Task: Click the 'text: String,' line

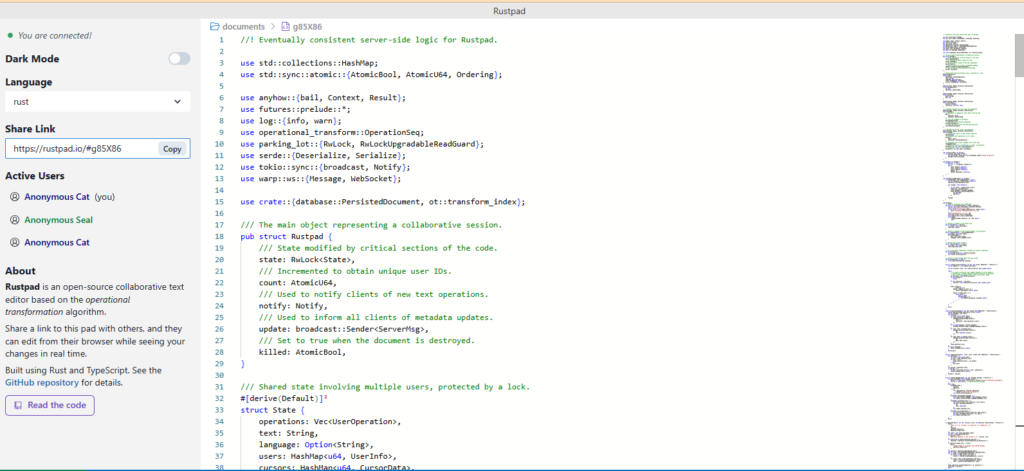Action: tap(289, 433)
